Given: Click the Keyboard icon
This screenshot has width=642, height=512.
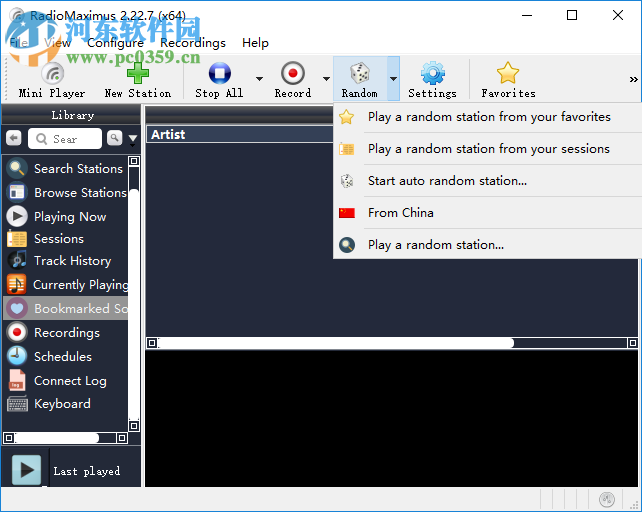Looking at the screenshot, I should pyautogui.click(x=18, y=403).
